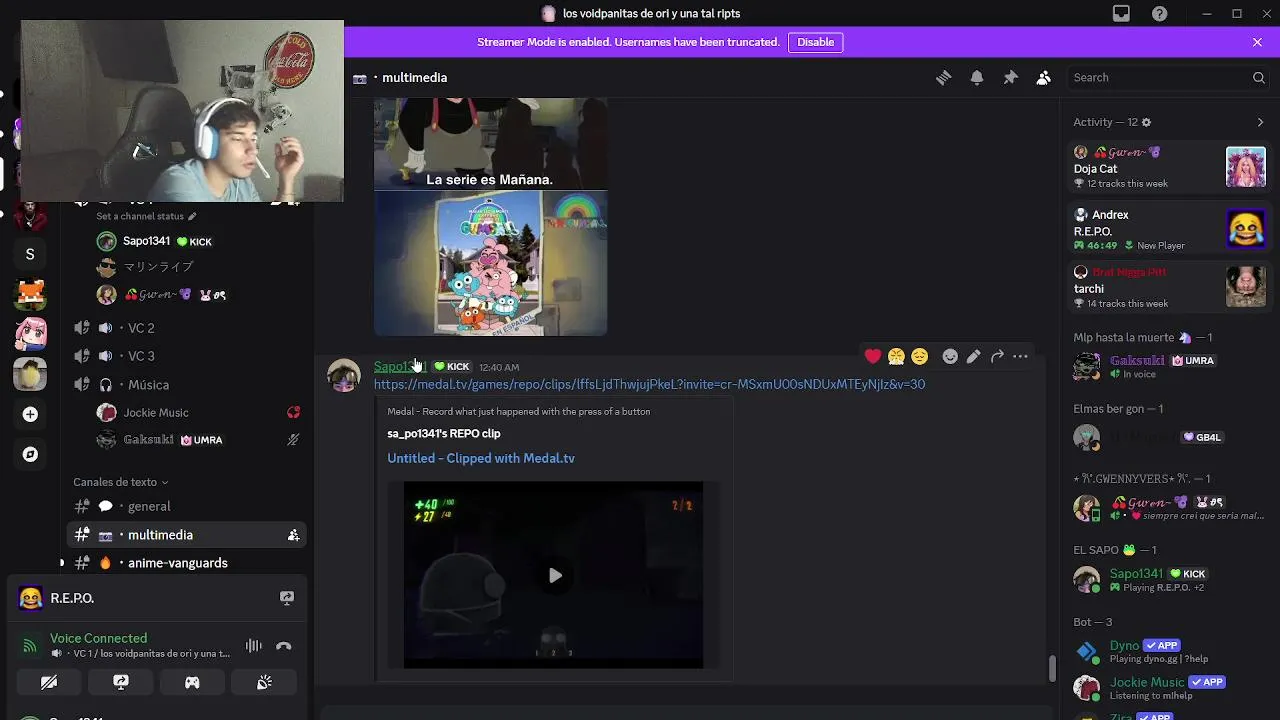Open the general text channel
The width and height of the screenshot is (1280, 720).
point(149,506)
